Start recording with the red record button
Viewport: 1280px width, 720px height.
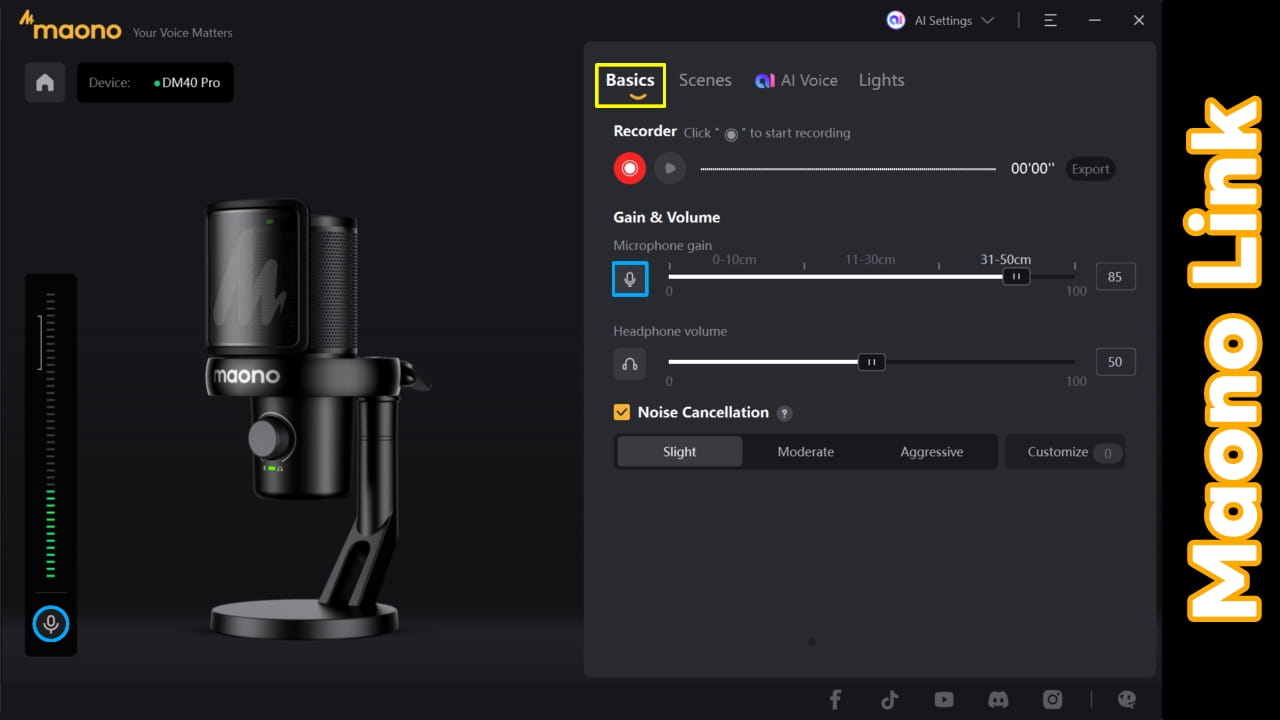tap(630, 168)
